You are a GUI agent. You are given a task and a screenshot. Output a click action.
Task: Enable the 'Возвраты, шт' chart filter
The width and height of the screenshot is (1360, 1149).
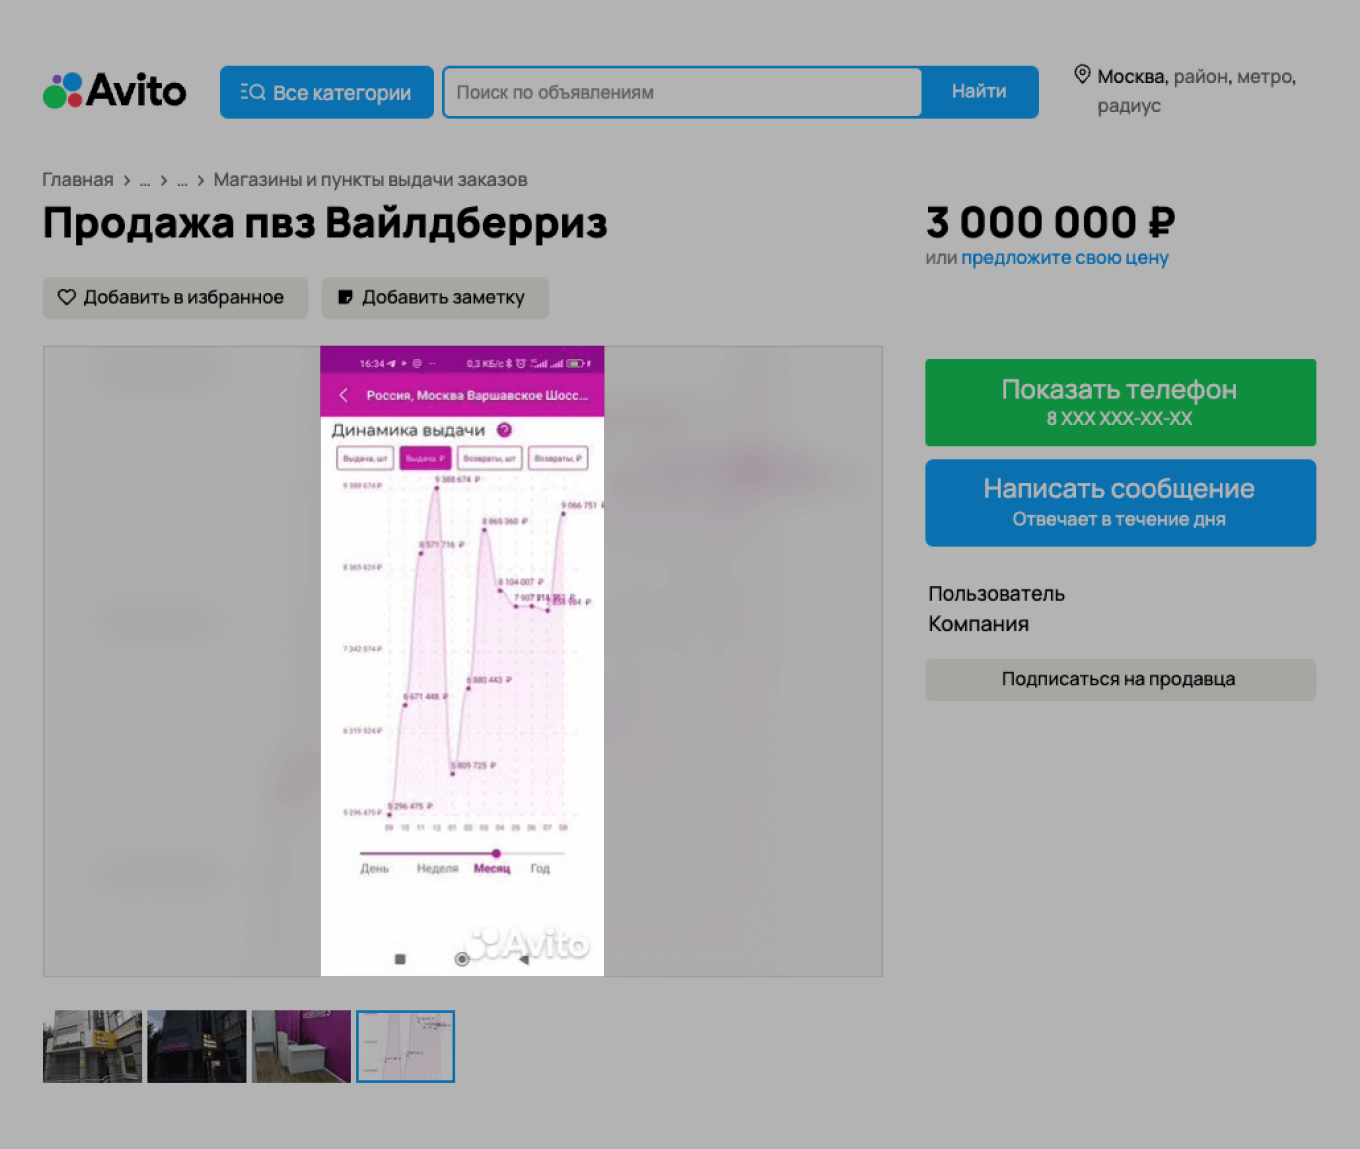point(489,457)
